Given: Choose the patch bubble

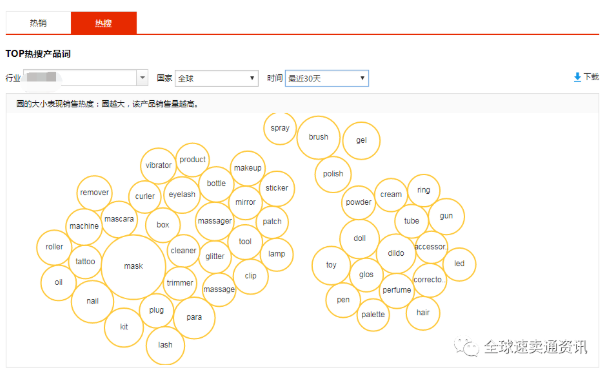Looking at the screenshot, I should [x=272, y=222].
